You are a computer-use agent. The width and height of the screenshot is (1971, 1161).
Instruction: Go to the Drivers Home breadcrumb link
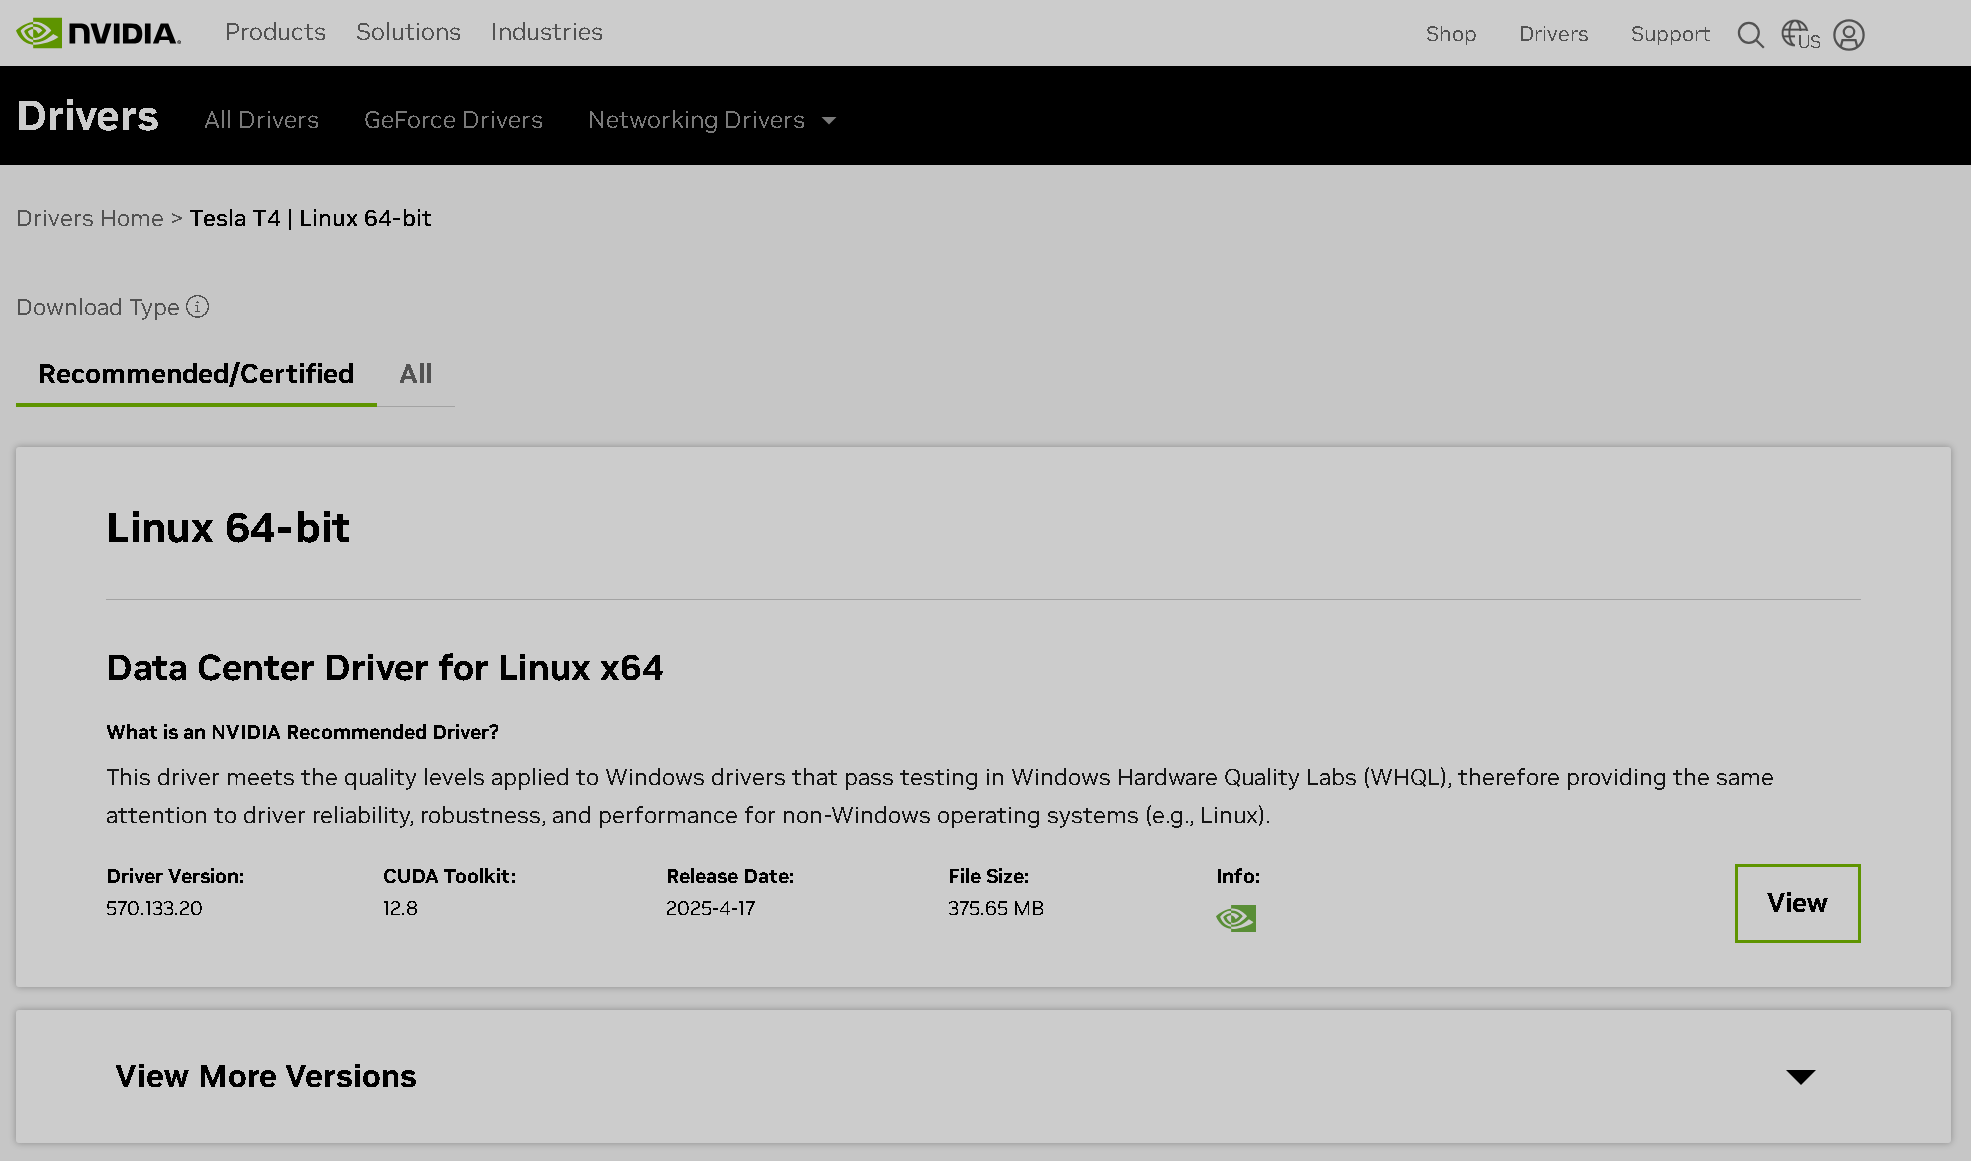point(89,218)
